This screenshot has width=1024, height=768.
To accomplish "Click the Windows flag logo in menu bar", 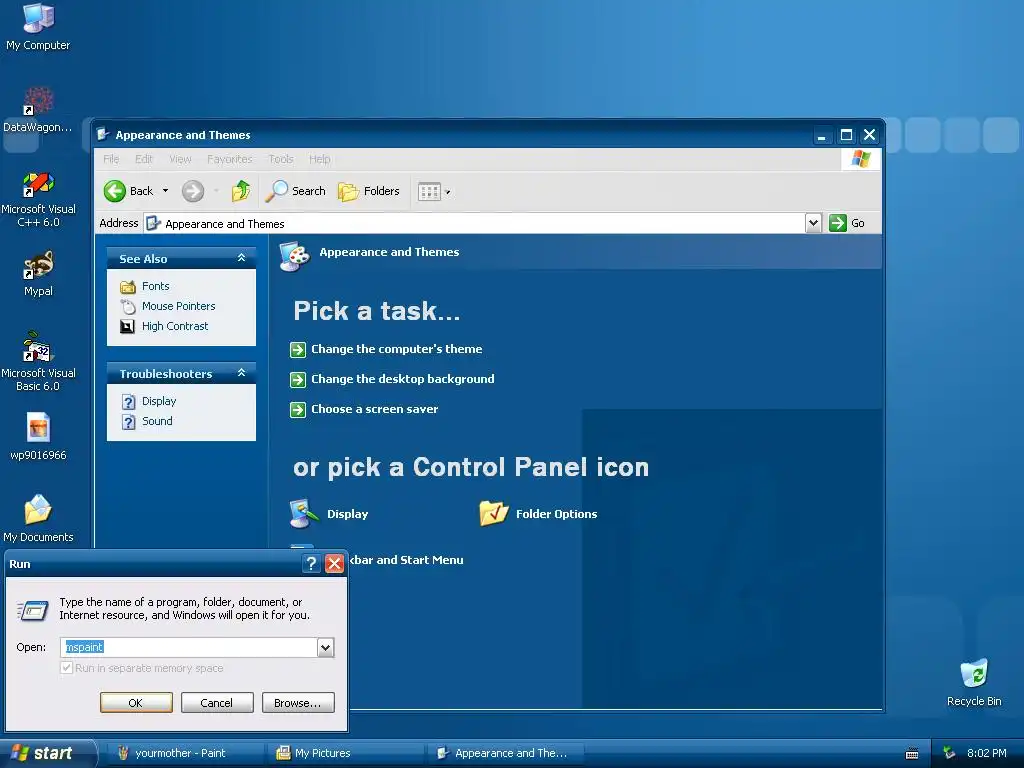I will coord(860,159).
